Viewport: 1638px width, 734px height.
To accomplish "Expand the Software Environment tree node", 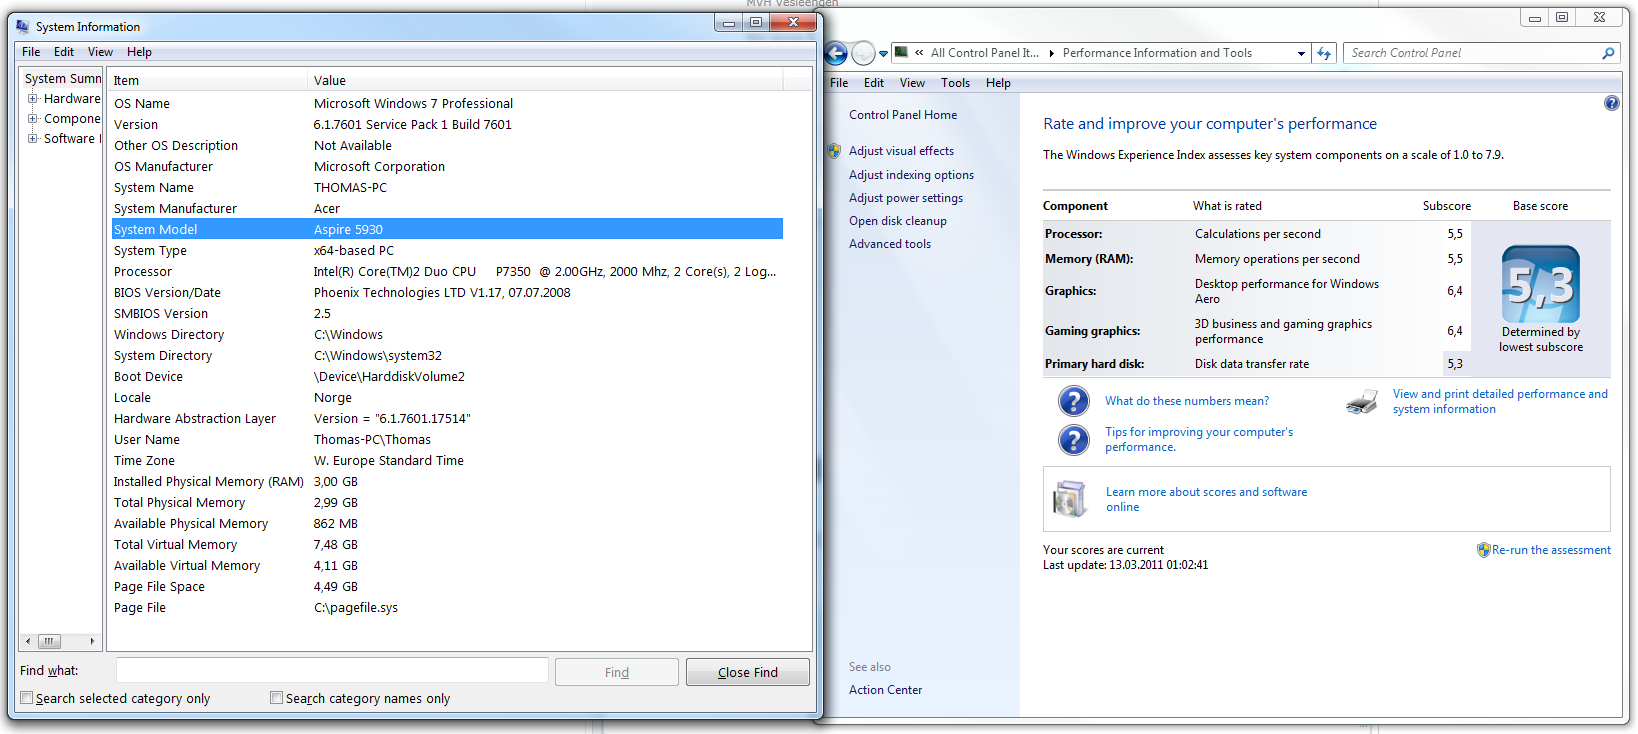I will pyautogui.click(x=33, y=139).
